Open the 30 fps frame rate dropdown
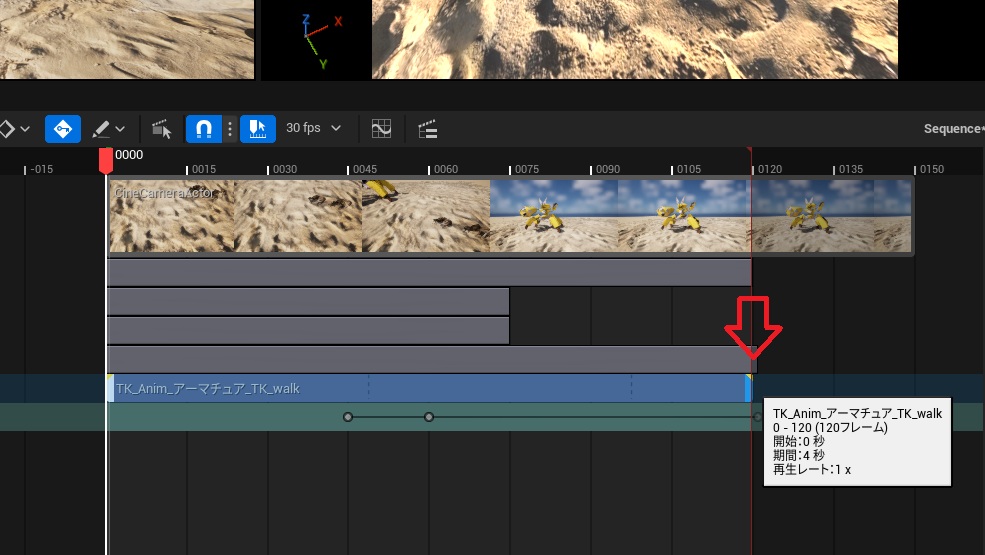The image size is (985, 555). 313,128
